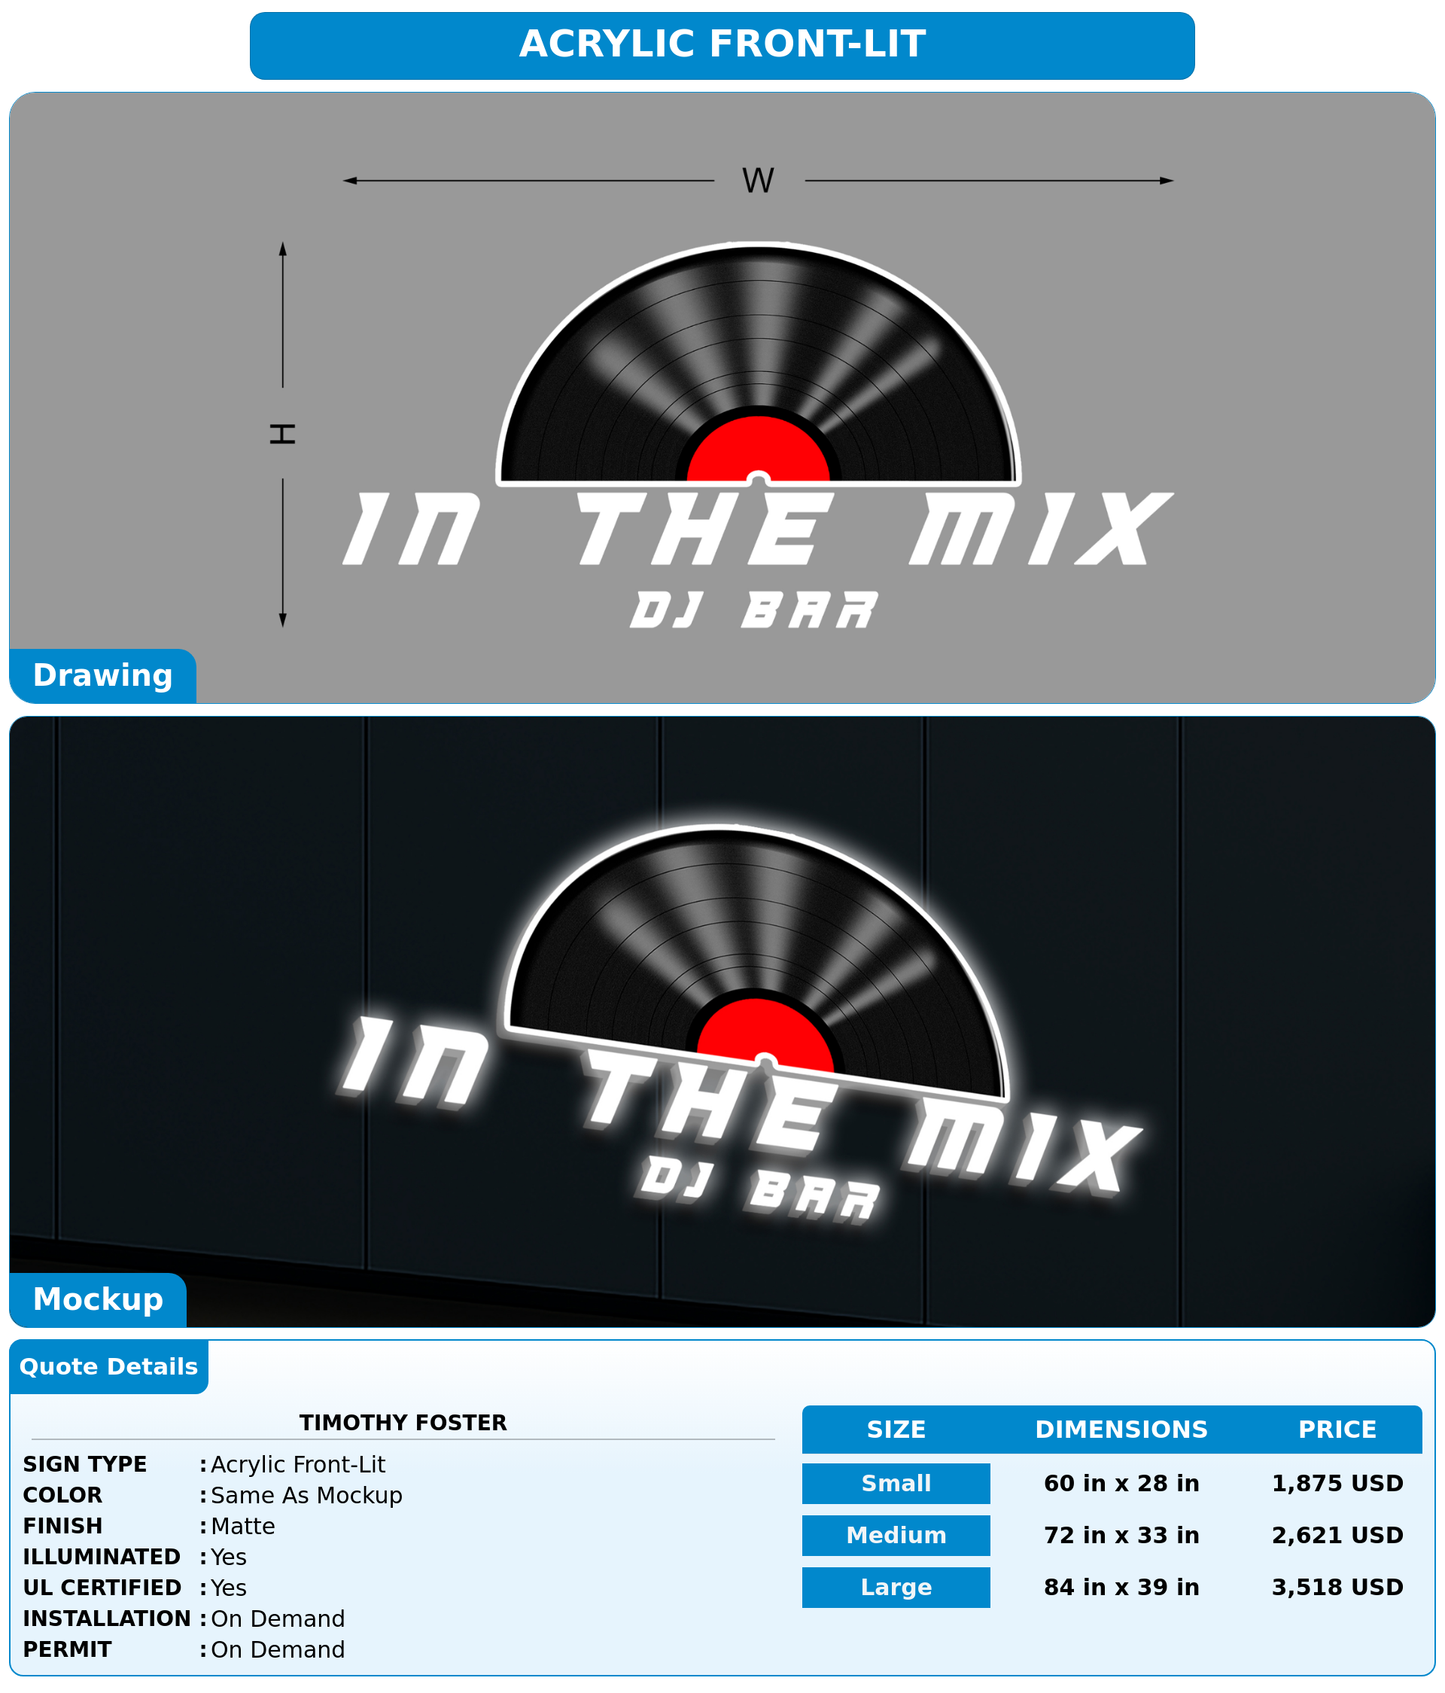1445x1693 pixels.
Task: Click the '60 in x 28 in' dimensions cell
Action: [1121, 1484]
